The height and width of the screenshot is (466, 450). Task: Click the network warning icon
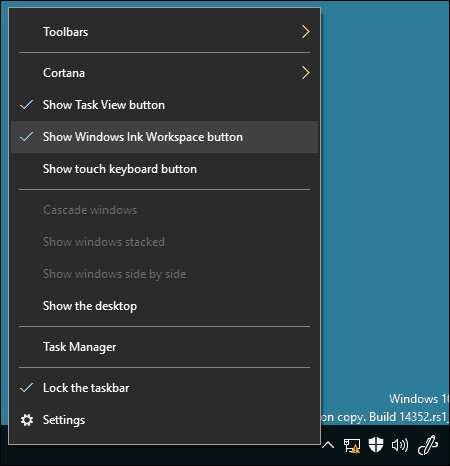point(352,446)
